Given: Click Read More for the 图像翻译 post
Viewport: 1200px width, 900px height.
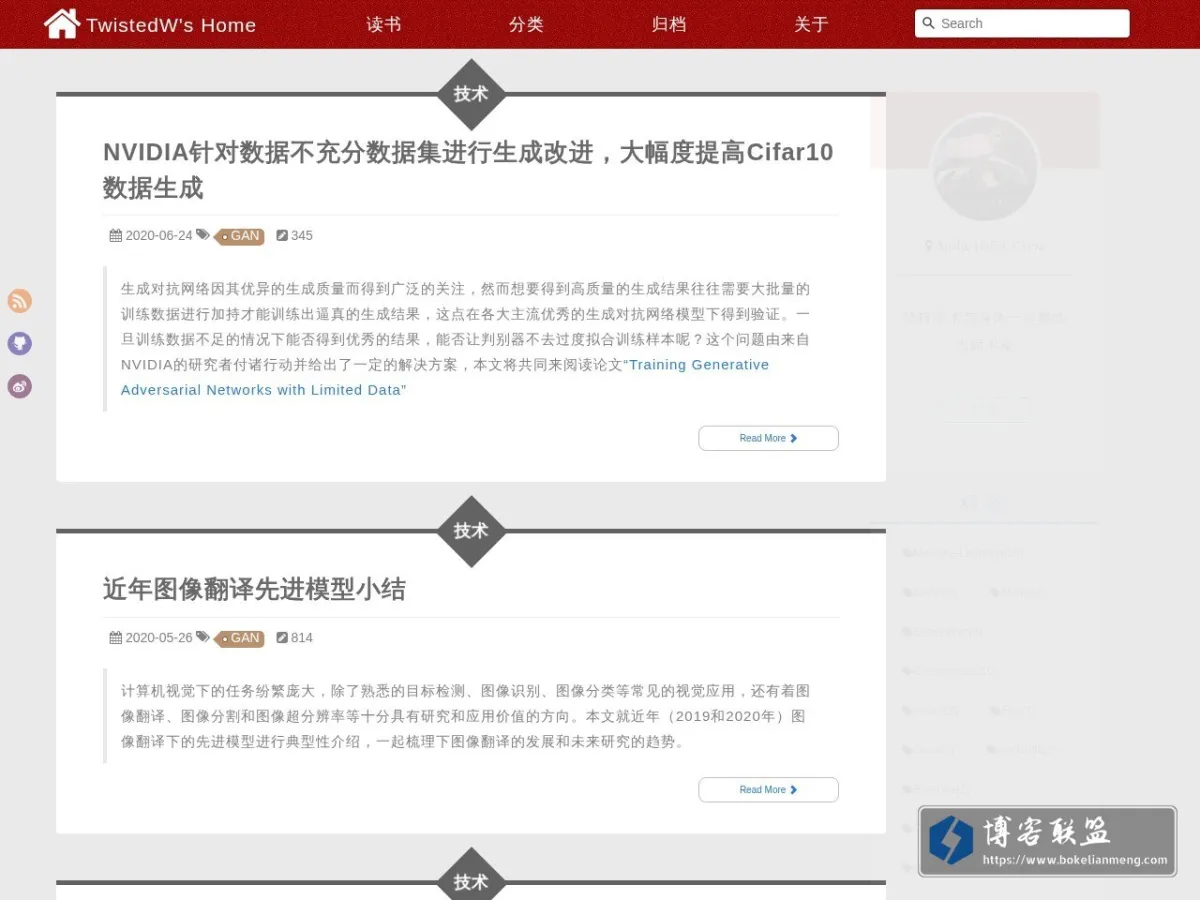Looking at the screenshot, I should pos(768,790).
